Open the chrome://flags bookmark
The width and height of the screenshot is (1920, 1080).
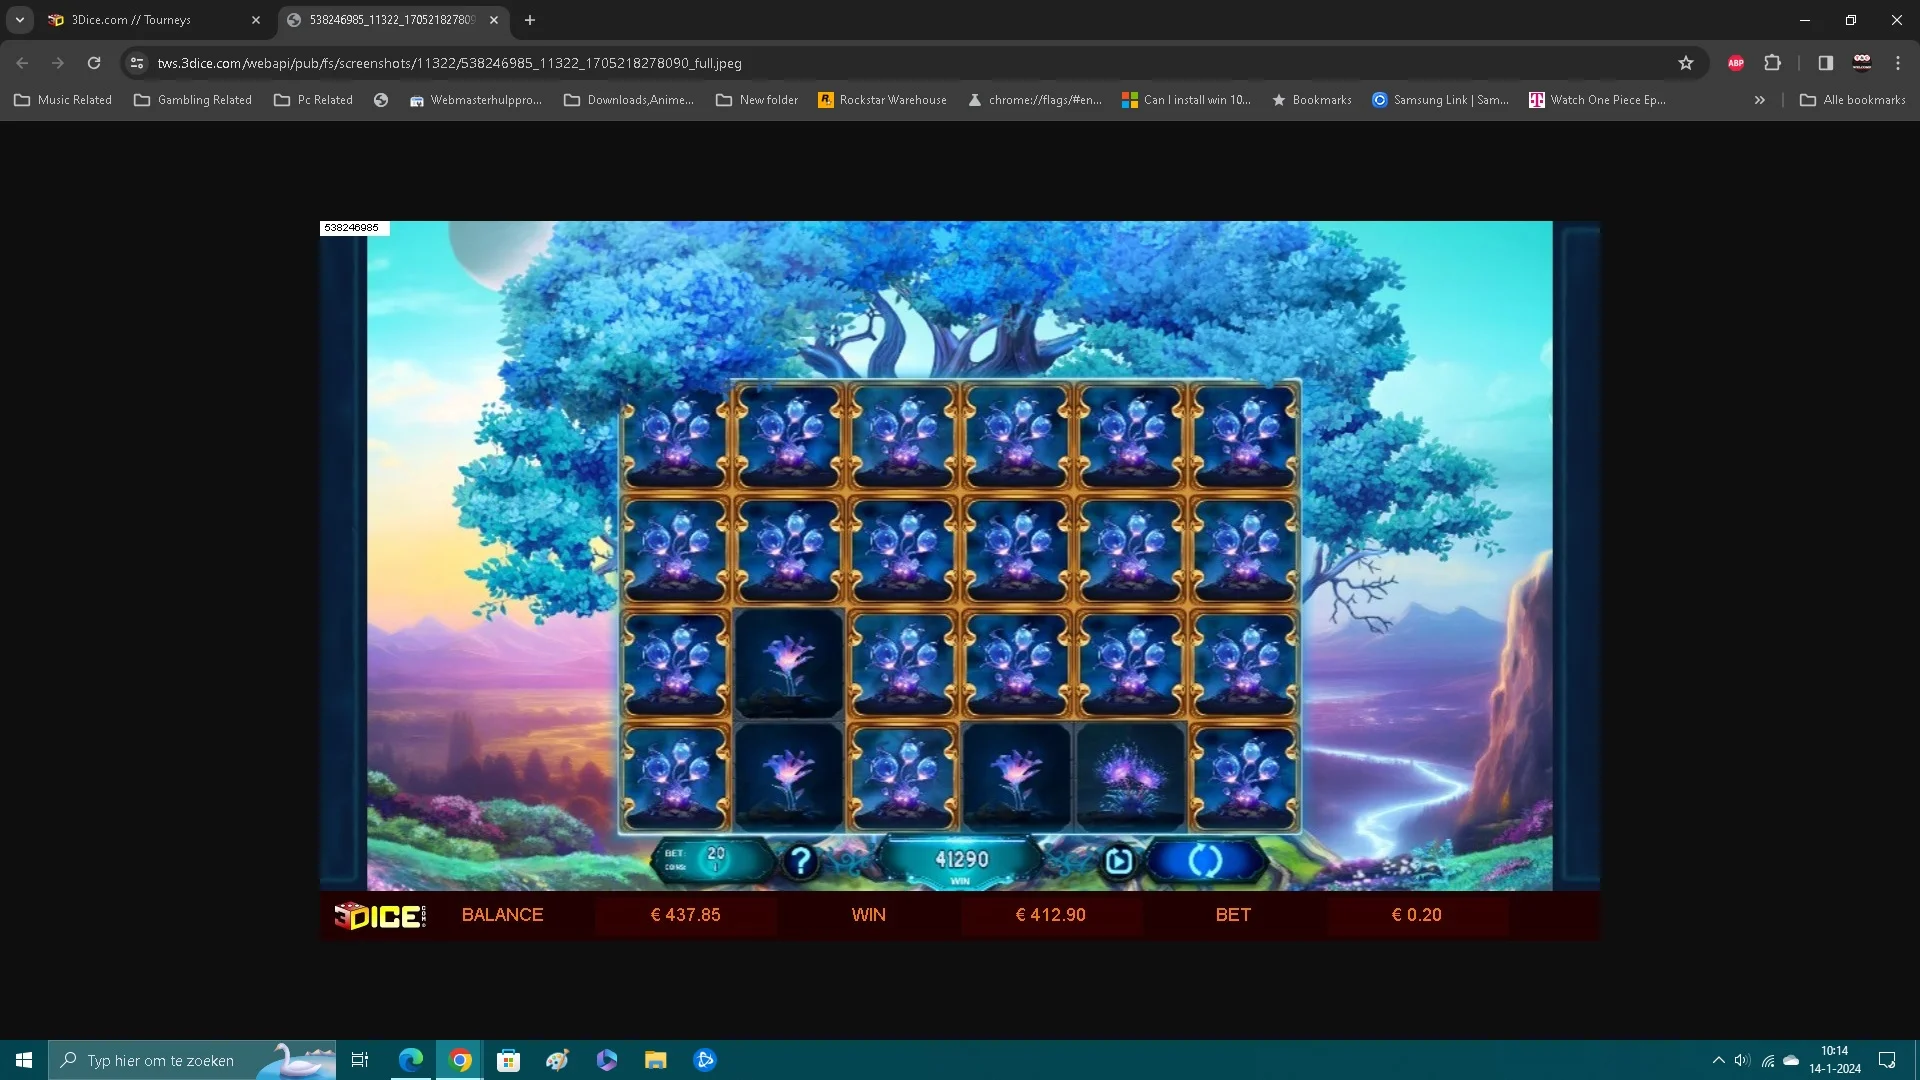[1034, 100]
